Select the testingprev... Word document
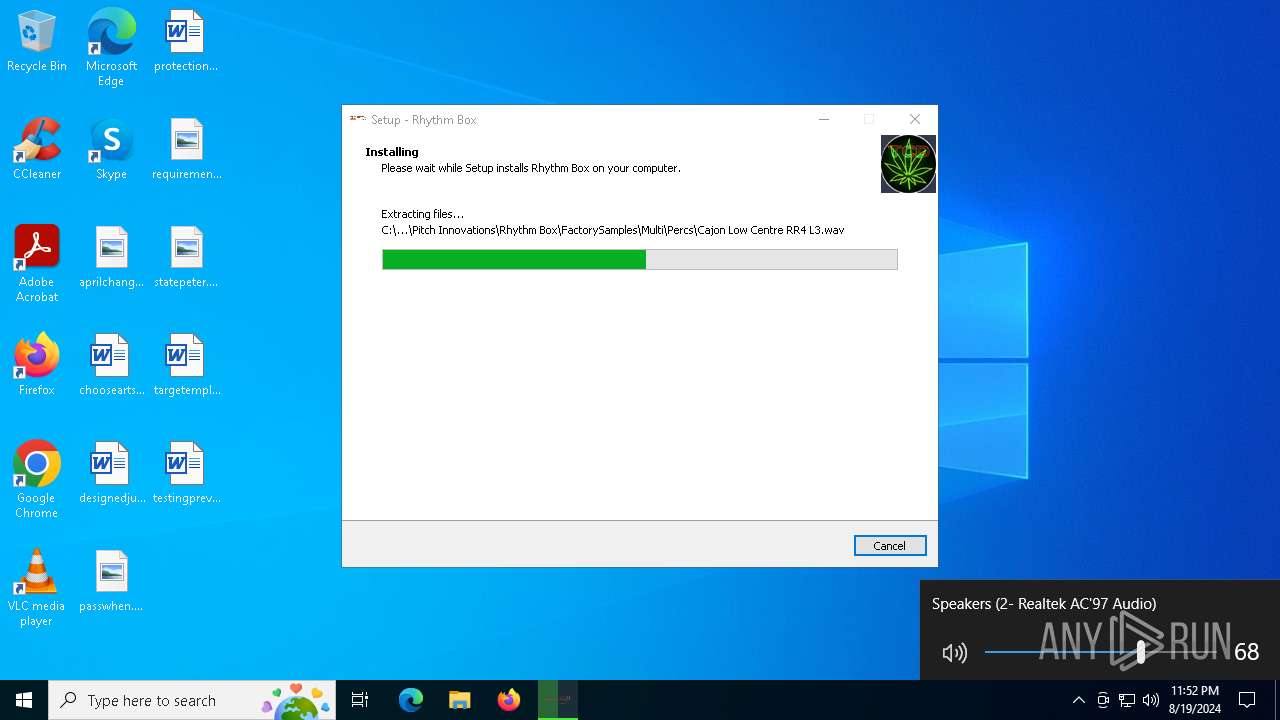Image resolution: width=1280 pixels, height=720 pixels. [186, 474]
